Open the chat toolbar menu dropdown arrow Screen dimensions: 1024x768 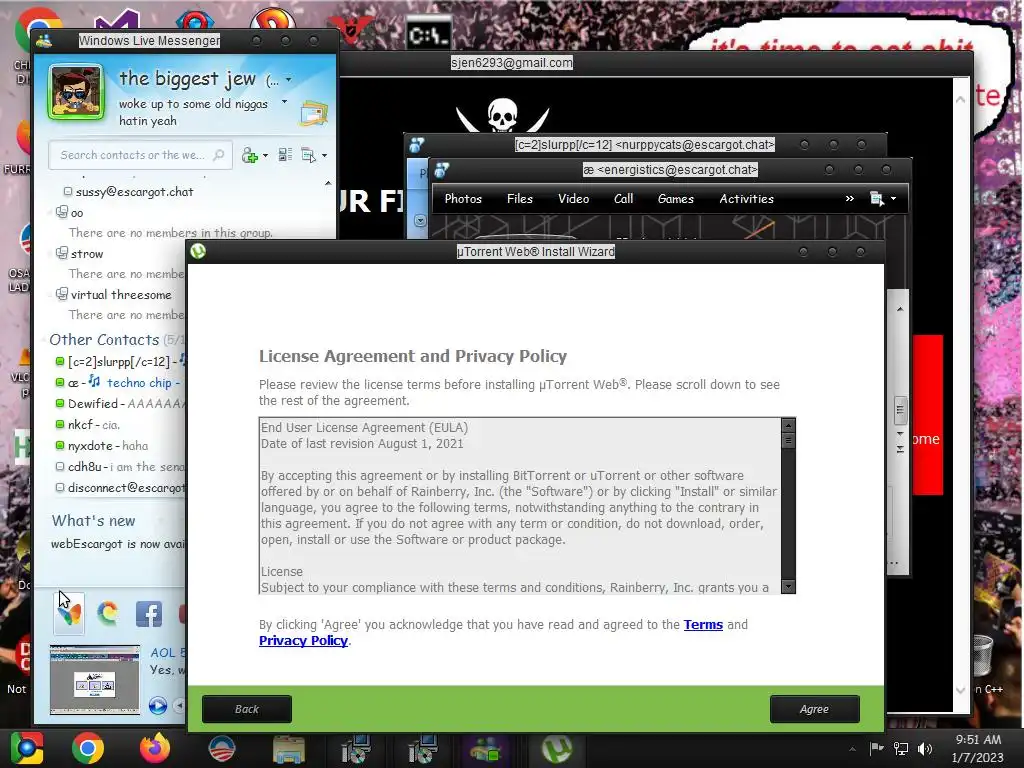pyautogui.click(x=893, y=199)
